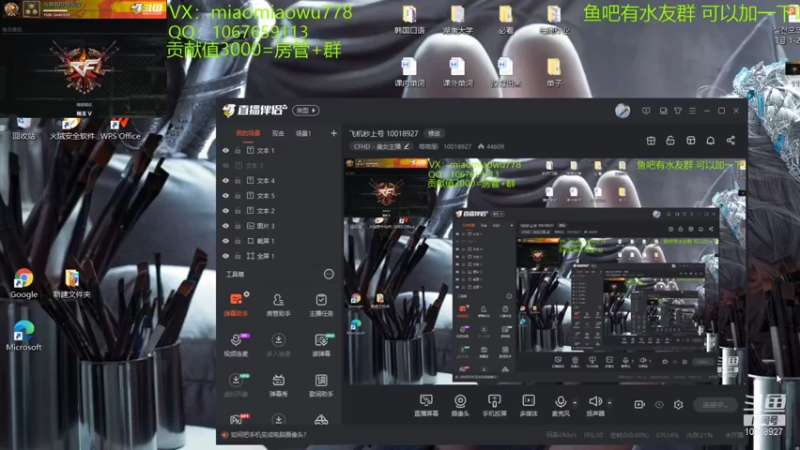Click the pill dropdown beside 直播伴侣 logo
This screenshot has width=800, height=450.
[306, 110]
